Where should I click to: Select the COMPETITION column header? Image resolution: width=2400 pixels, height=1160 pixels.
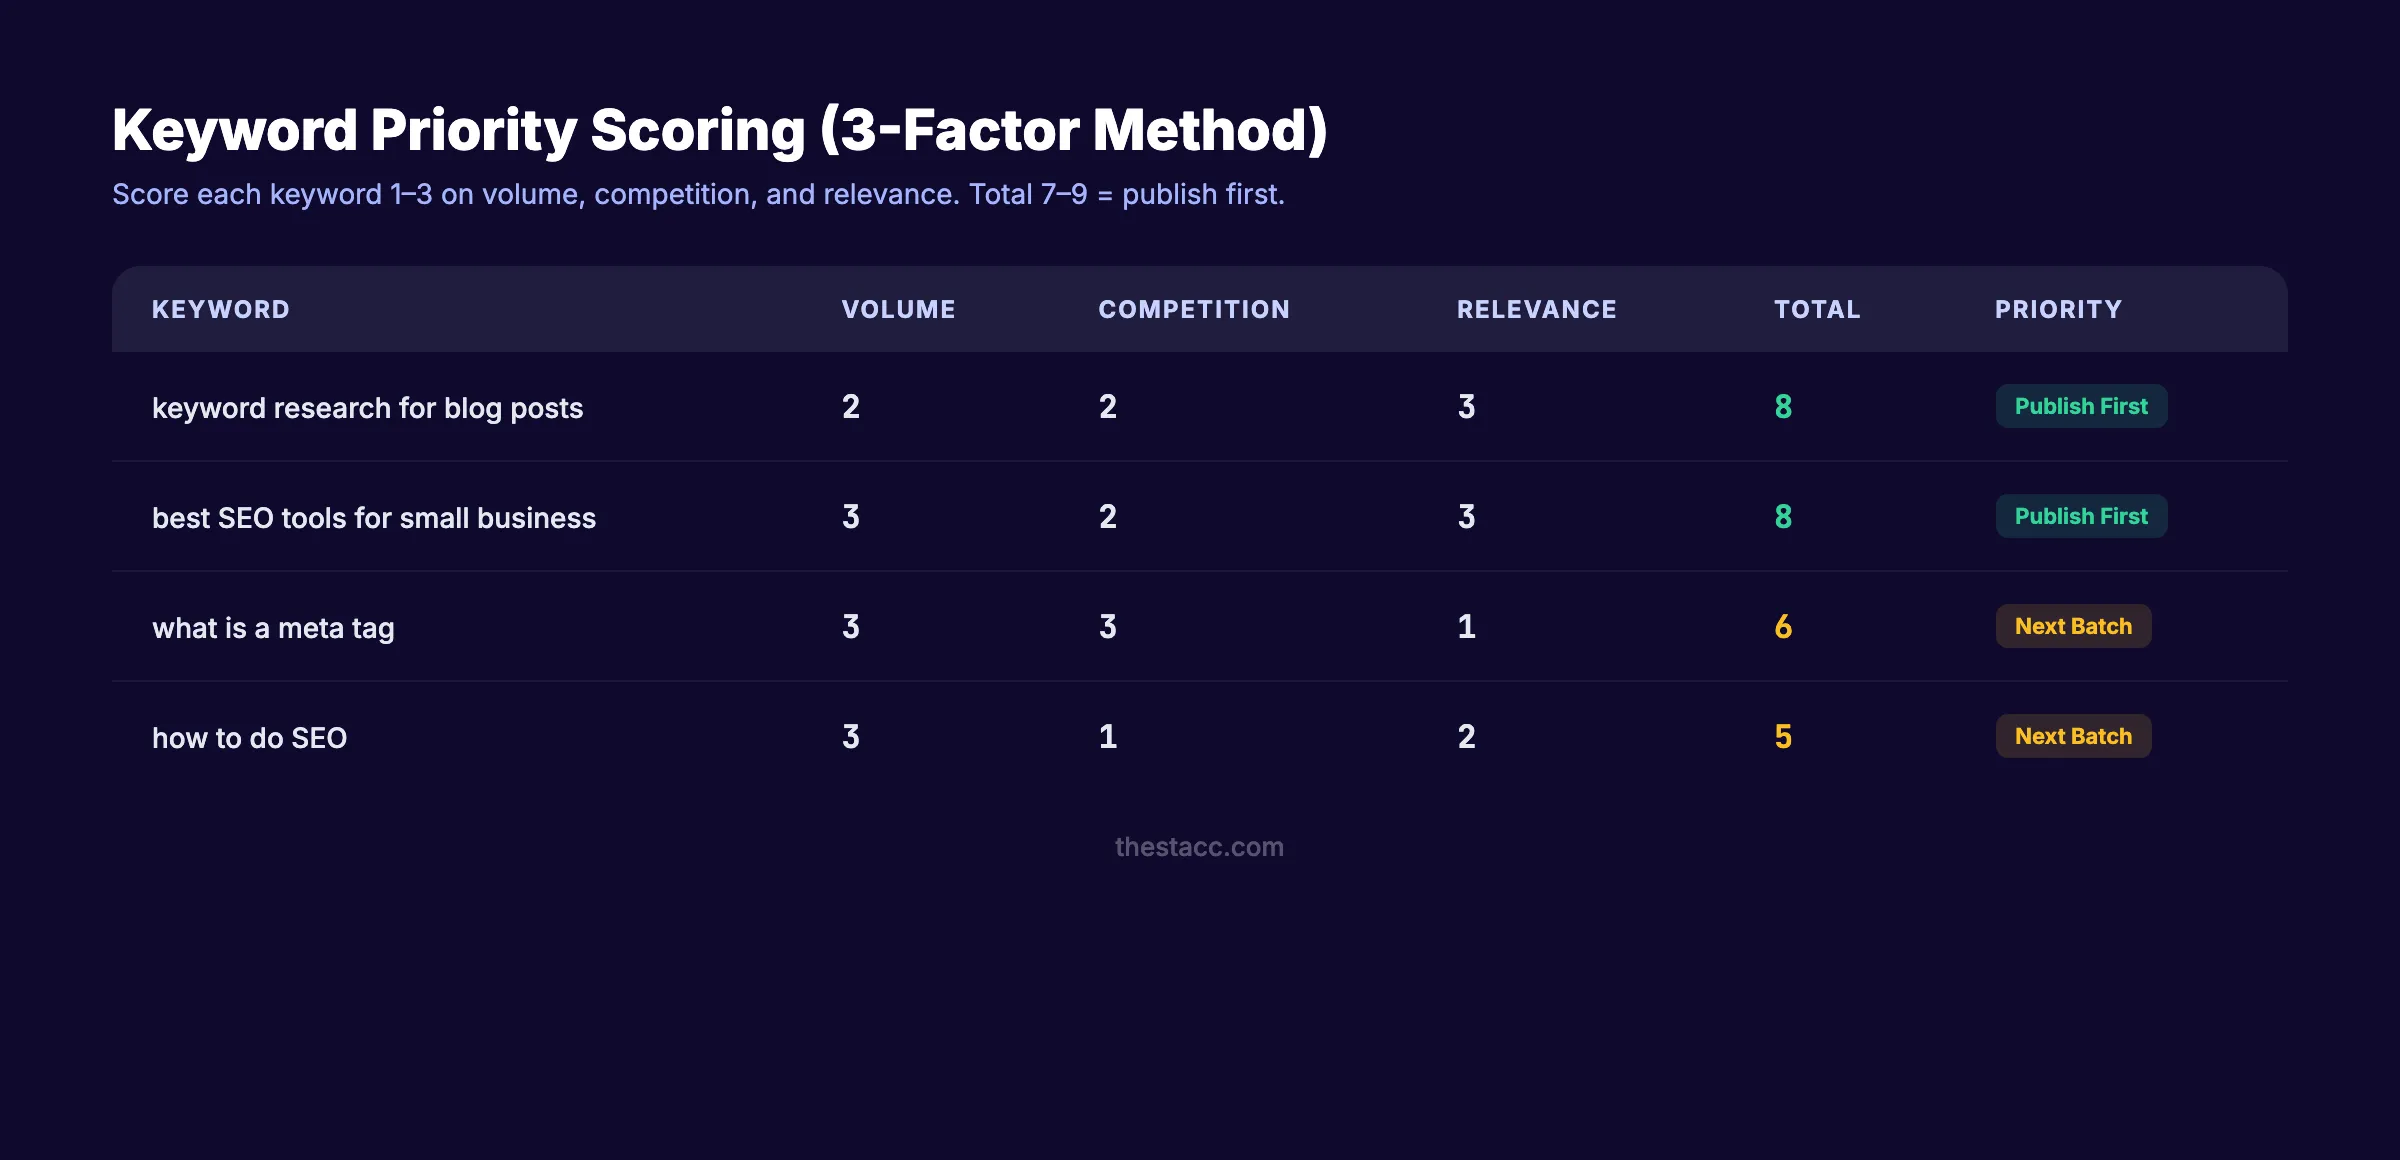pyautogui.click(x=1194, y=309)
